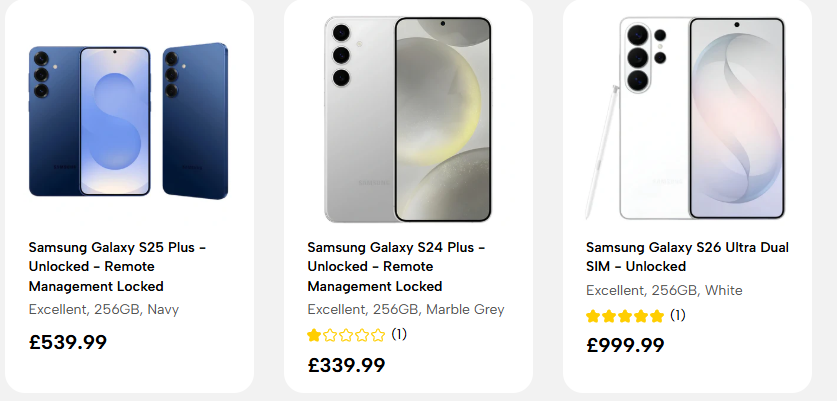The image size is (837, 401).
Task: Click the filled yellow star on the S24 Plus
Action: (x=314, y=335)
